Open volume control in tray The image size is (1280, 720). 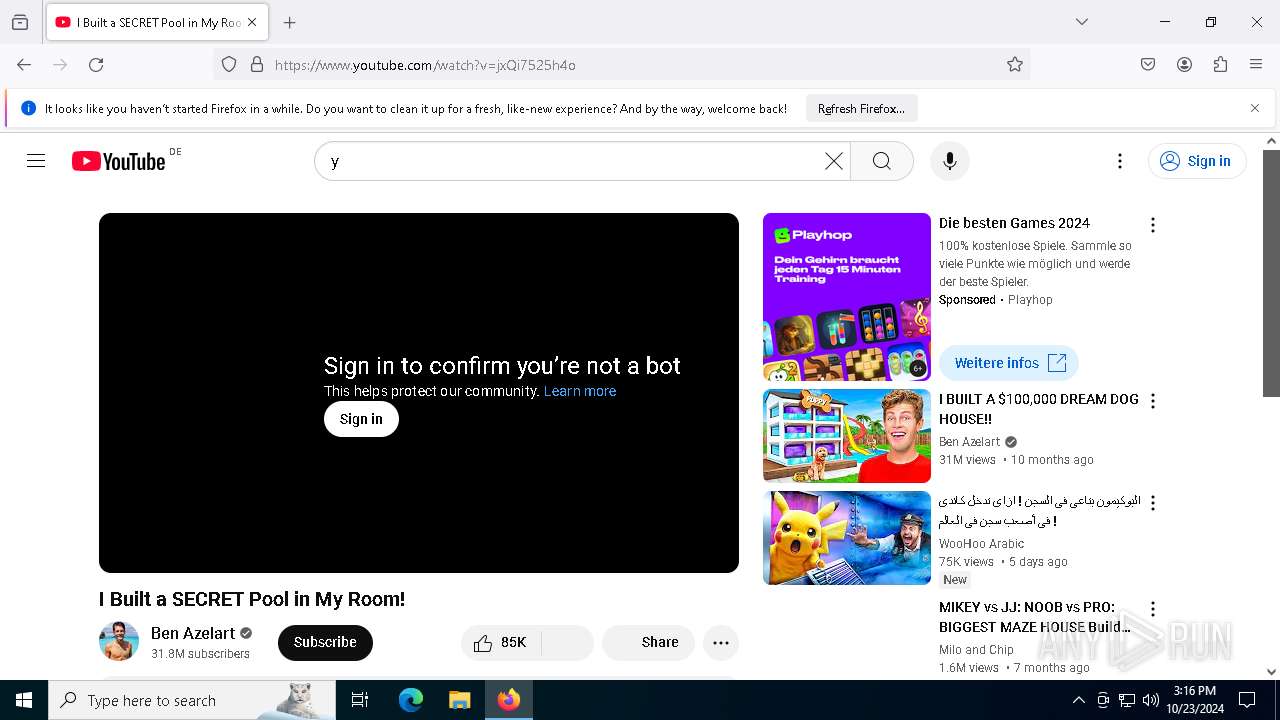tap(1151, 700)
